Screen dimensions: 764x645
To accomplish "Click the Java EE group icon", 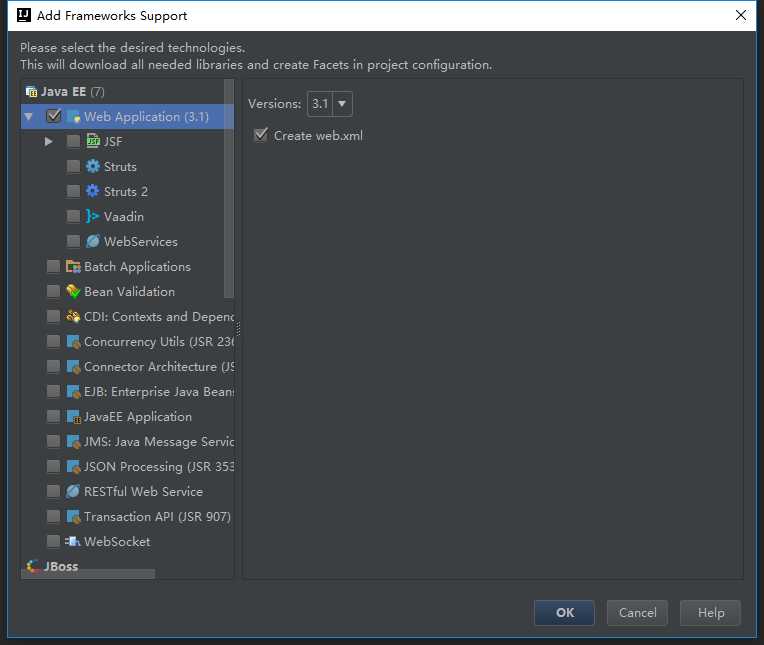I will coord(31,92).
